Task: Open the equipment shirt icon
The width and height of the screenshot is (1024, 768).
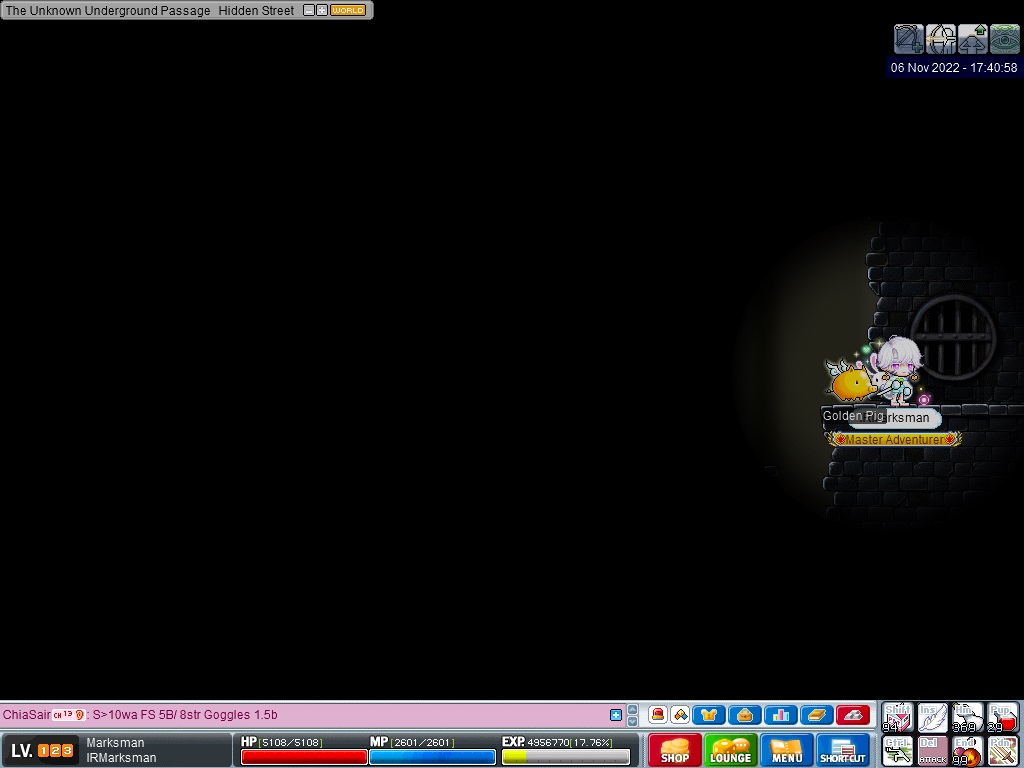Action: [709, 715]
